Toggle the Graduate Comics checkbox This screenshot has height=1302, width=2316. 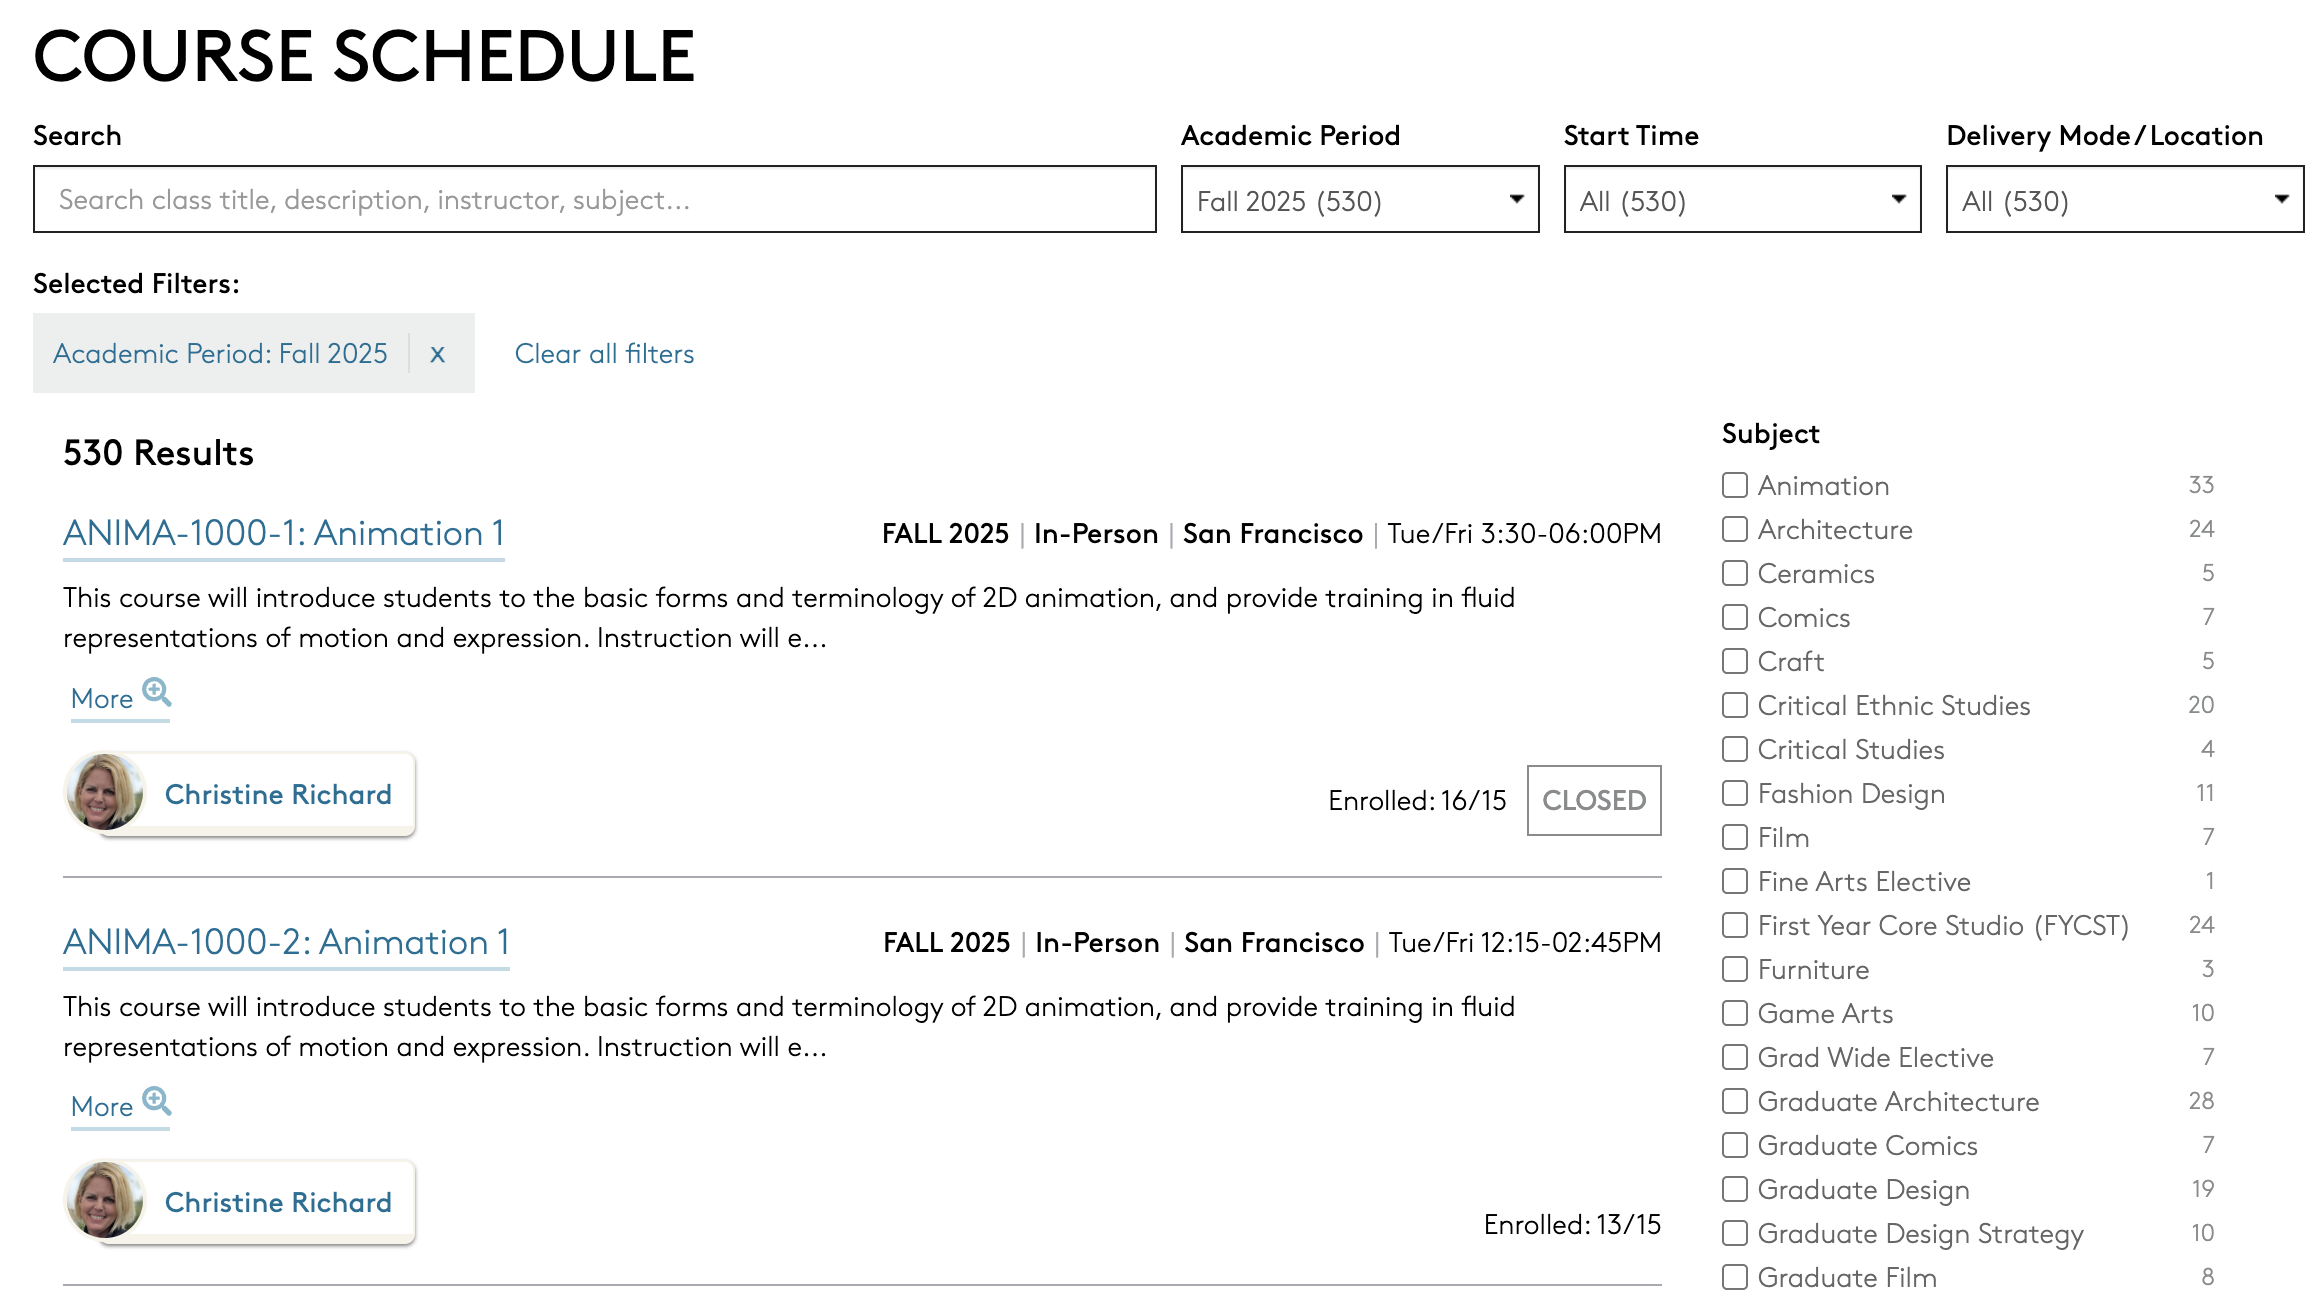tap(1735, 1146)
